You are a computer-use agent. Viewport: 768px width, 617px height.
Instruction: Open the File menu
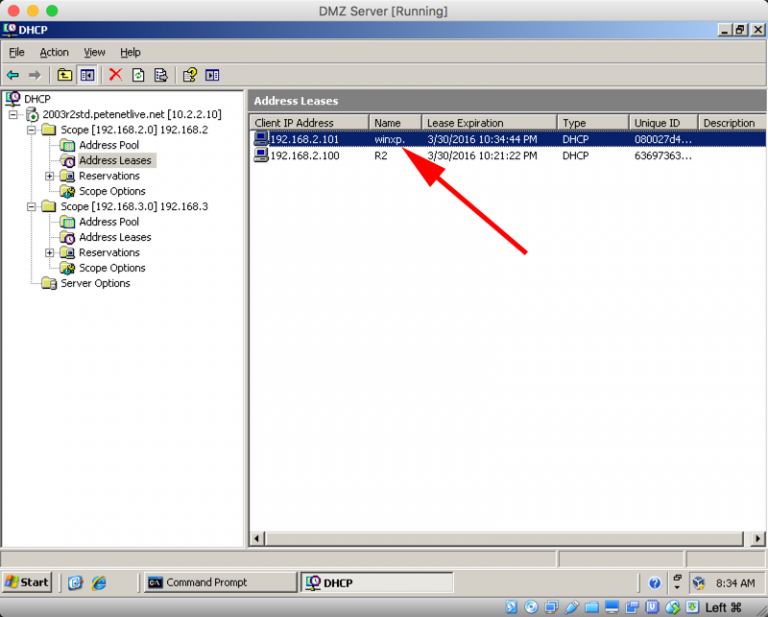[17, 52]
